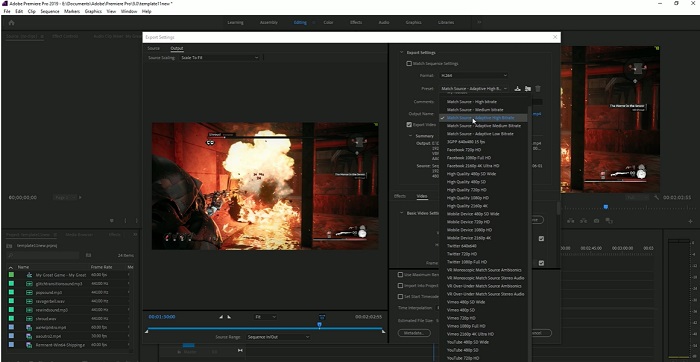Click the Export Frame camera icon
The height and width of the screenshot is (362, 700).
click(596, 221)
